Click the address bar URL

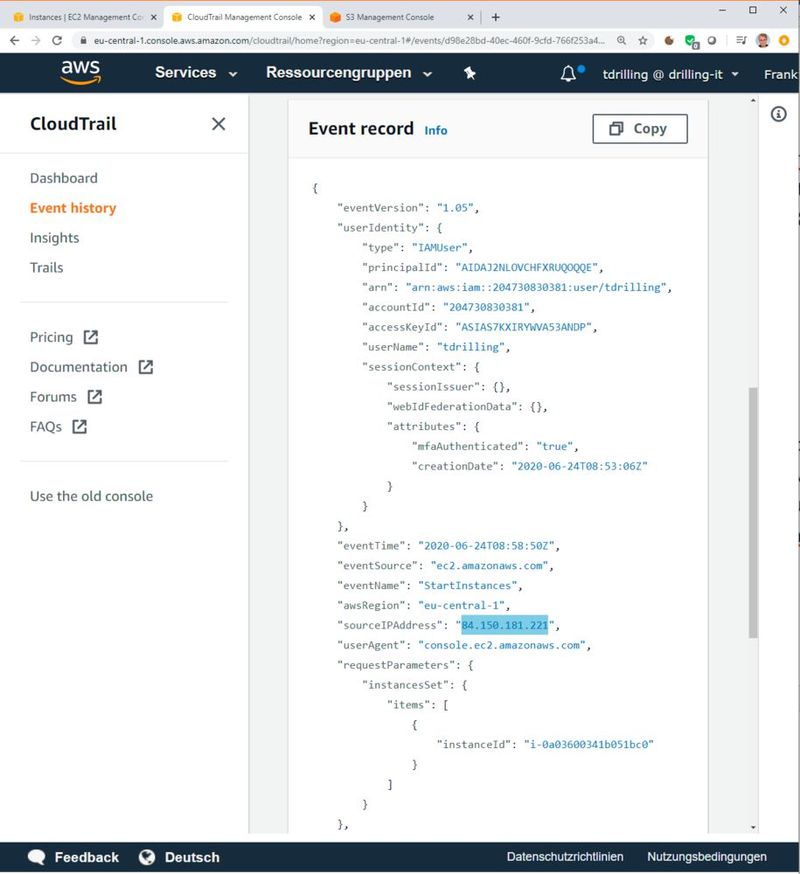click(348, 41)
